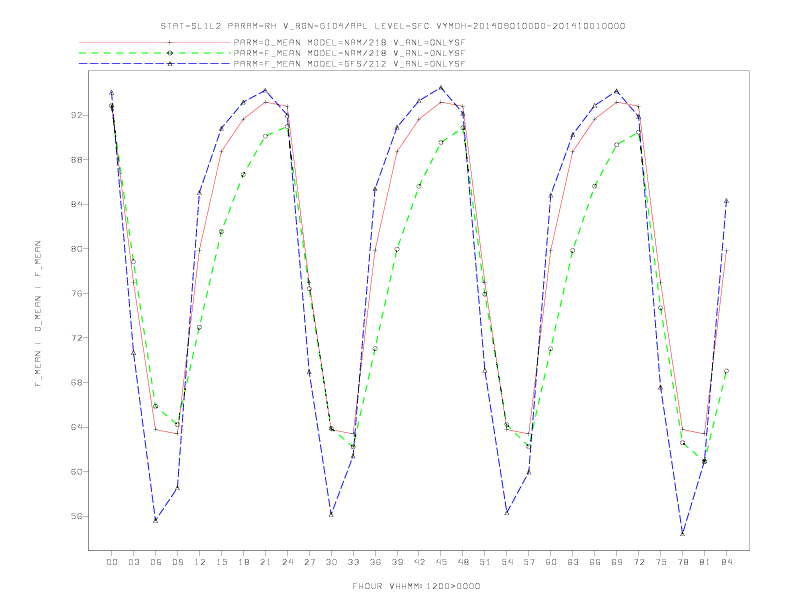Click the x-axis tick label 39
Image resolution: width=792 pixels, height=612 pixels.
point(397,562)
